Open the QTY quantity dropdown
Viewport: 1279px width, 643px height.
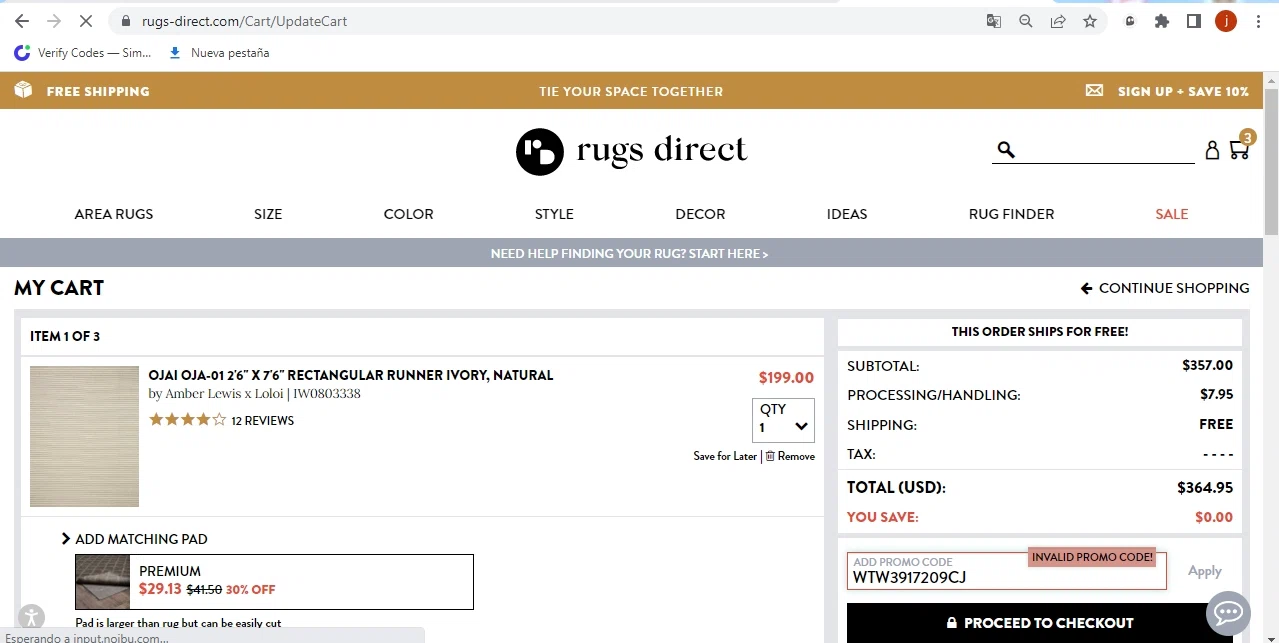(783, 420)
